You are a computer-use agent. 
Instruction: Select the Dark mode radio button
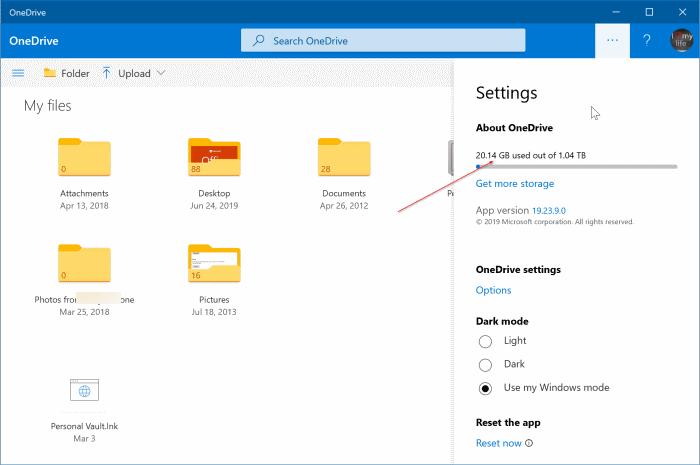(x=485, y=365)
